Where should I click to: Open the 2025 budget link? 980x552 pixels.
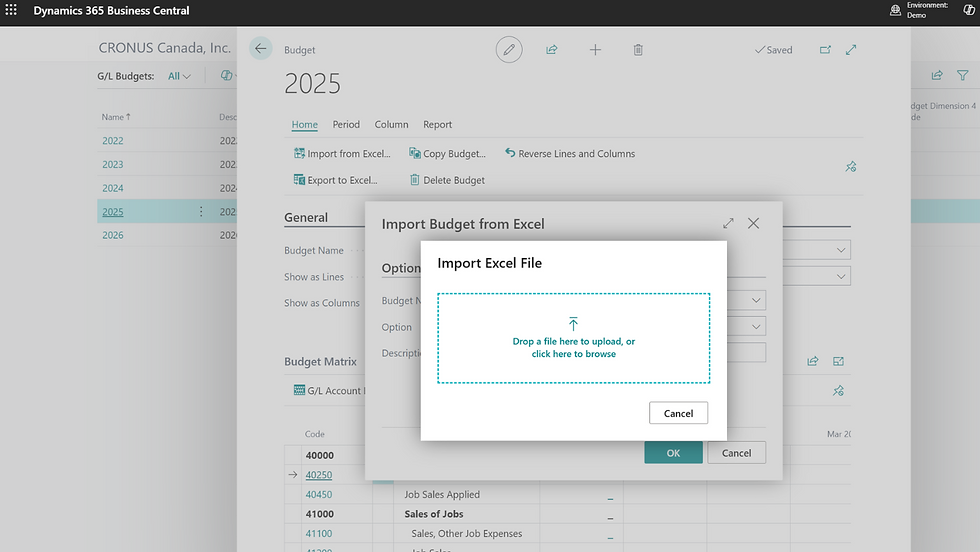112,212
